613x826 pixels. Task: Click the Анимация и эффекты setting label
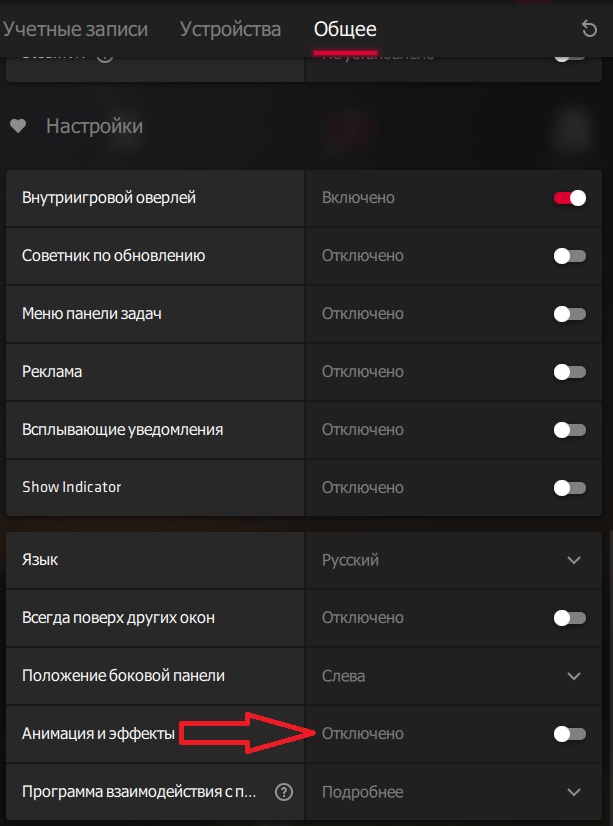pyautogui.click(x=98, y=734)
